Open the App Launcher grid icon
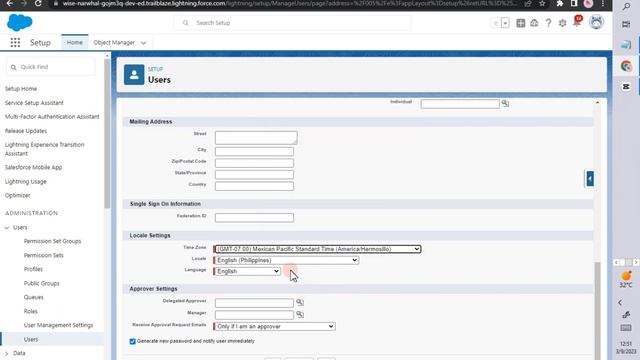640x360 pixels. point(15,42)
